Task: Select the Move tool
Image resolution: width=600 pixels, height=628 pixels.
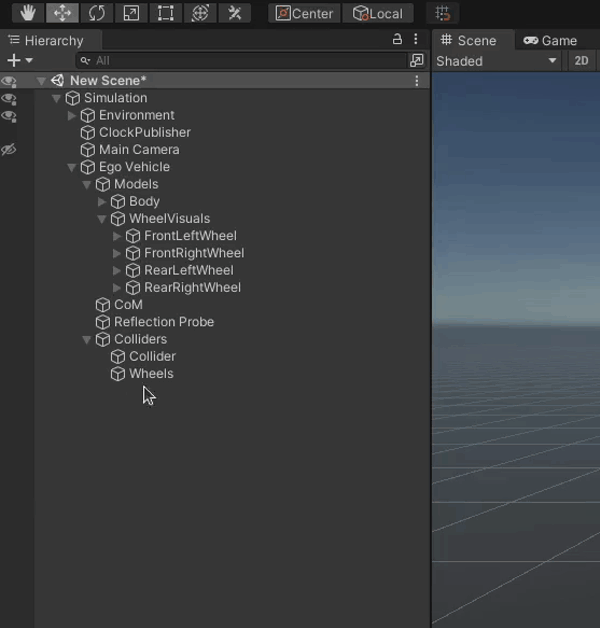Action: coord(63,13)
